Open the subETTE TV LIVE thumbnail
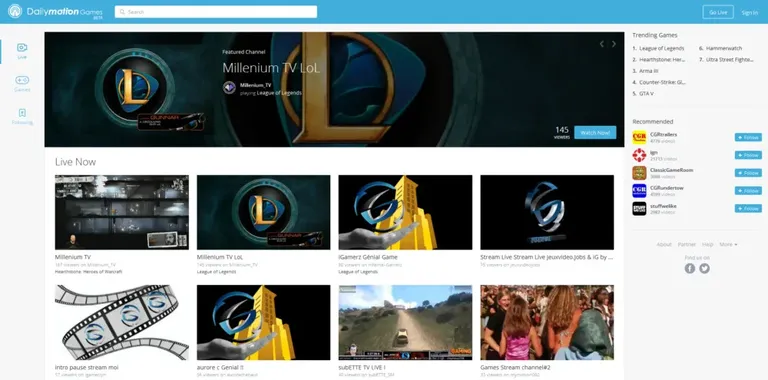The height and width of the screenshot is (380, 768). (405, 323)
